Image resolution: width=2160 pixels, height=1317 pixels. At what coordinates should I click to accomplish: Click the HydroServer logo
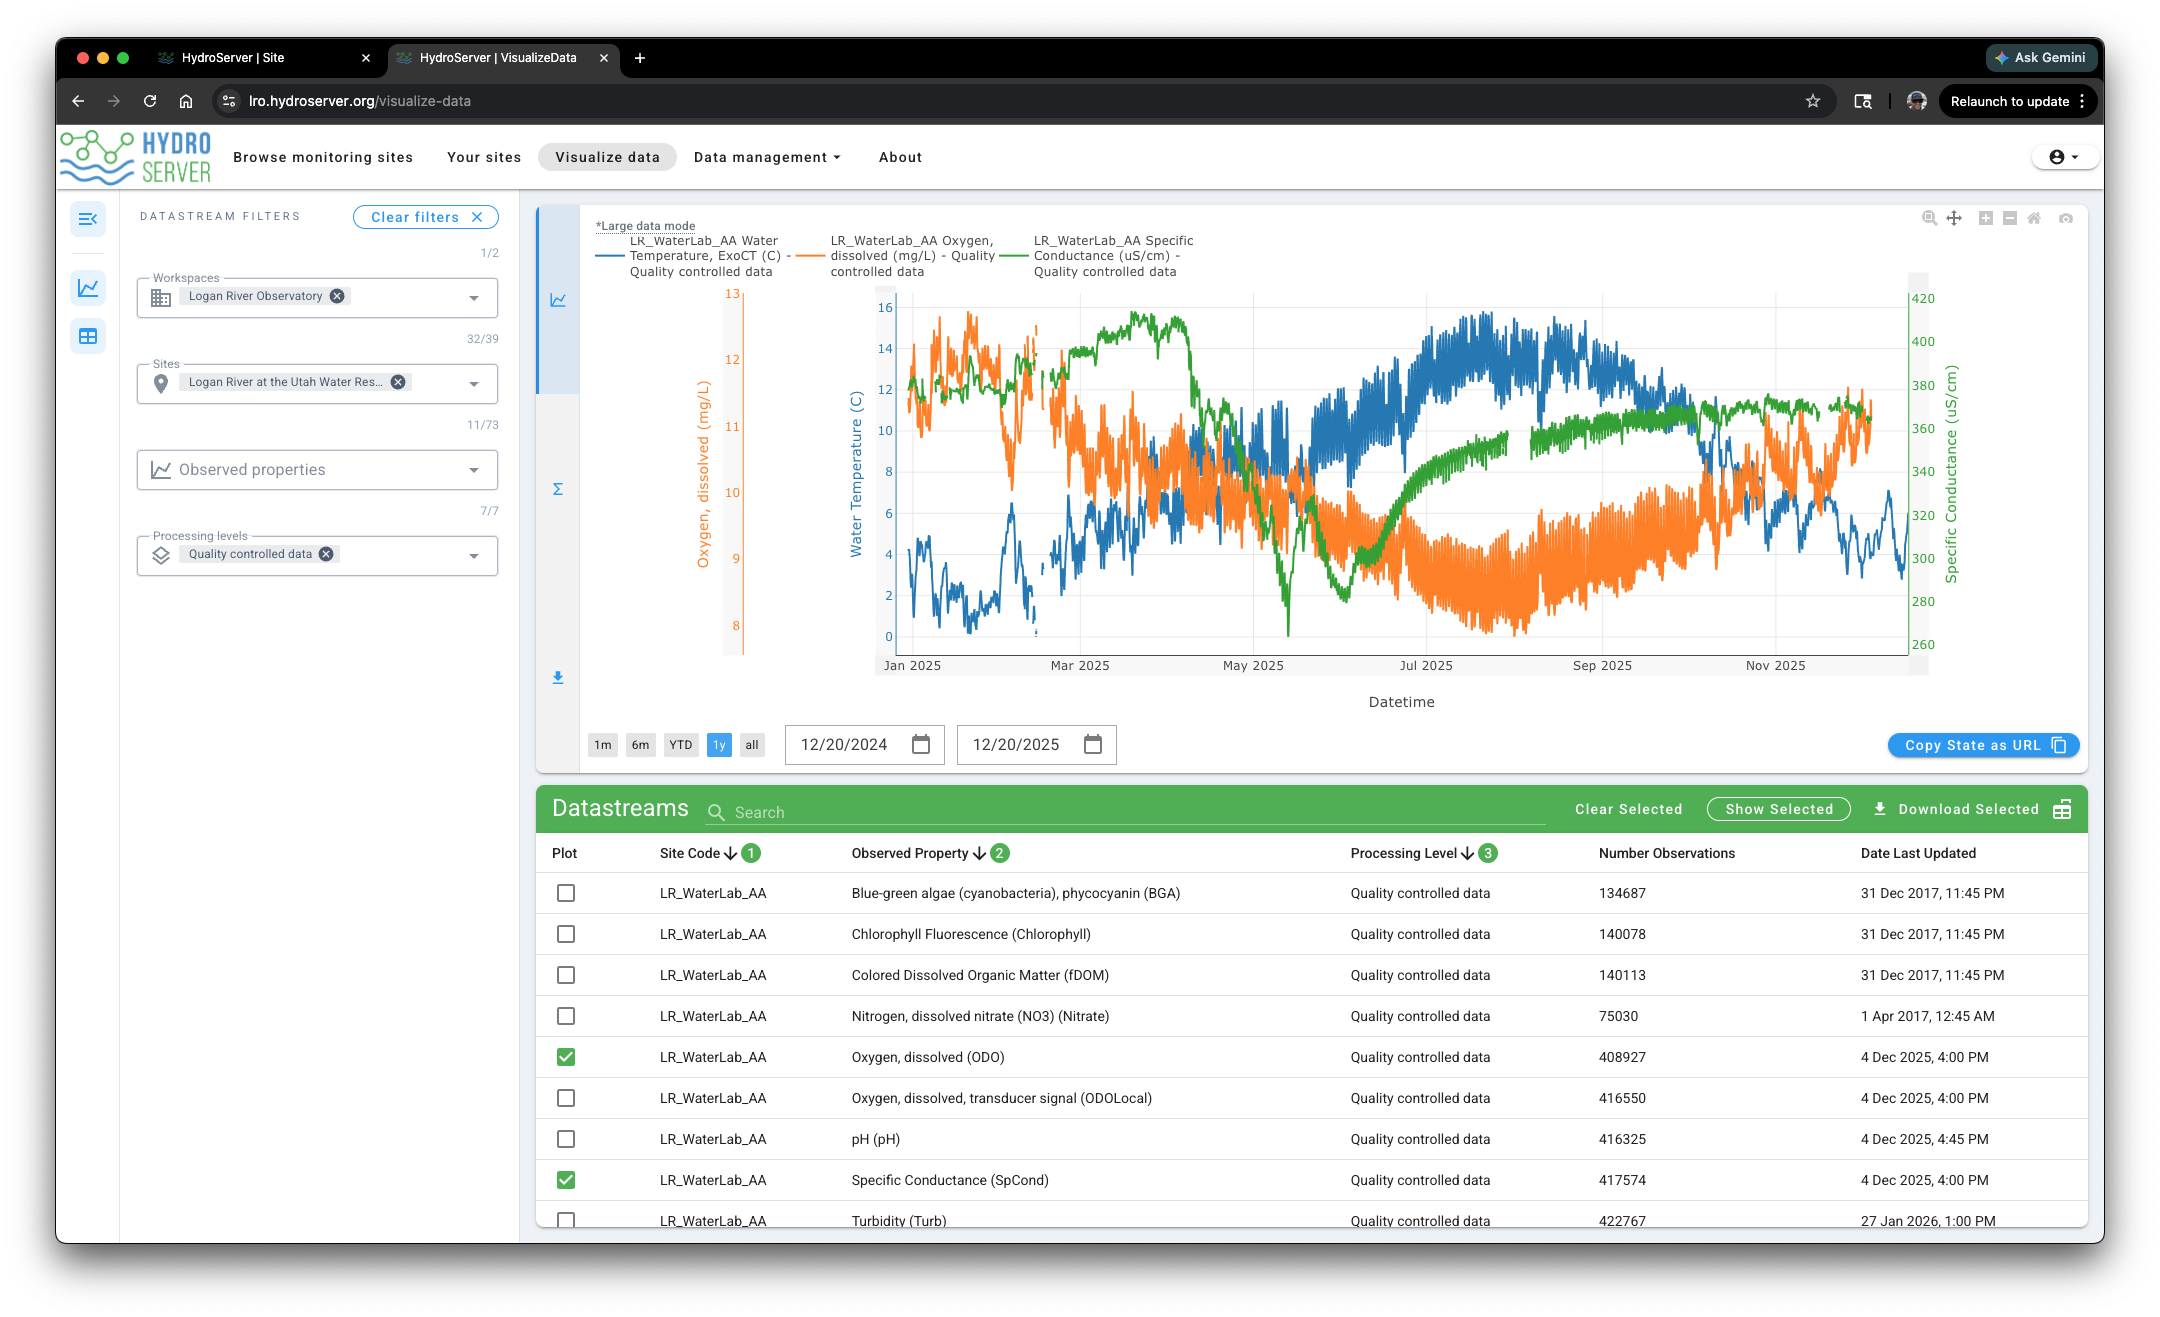(x=136, y=157)
